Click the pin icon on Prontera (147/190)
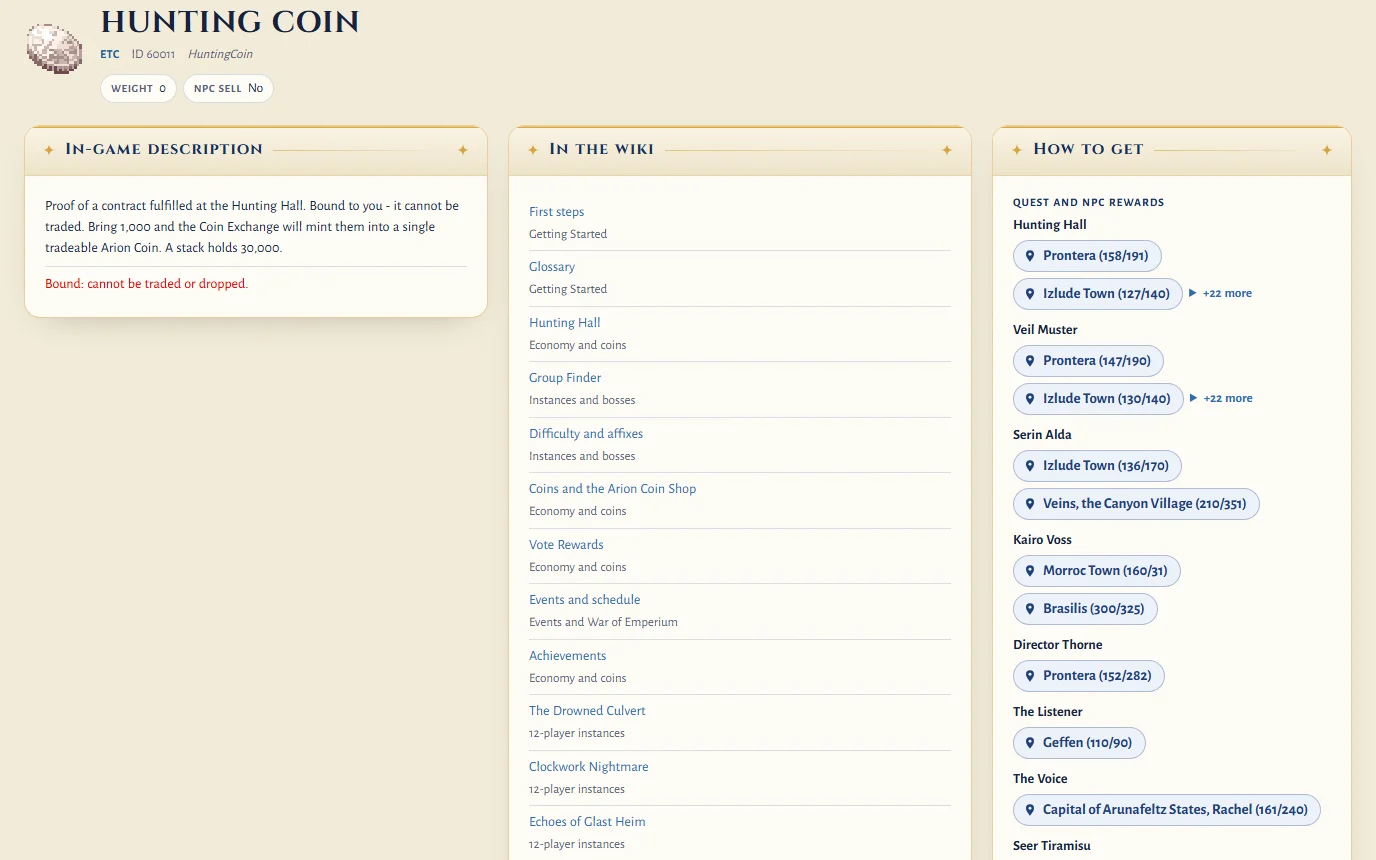Viewport: 1376px width, 860px height. (1030, 361)
